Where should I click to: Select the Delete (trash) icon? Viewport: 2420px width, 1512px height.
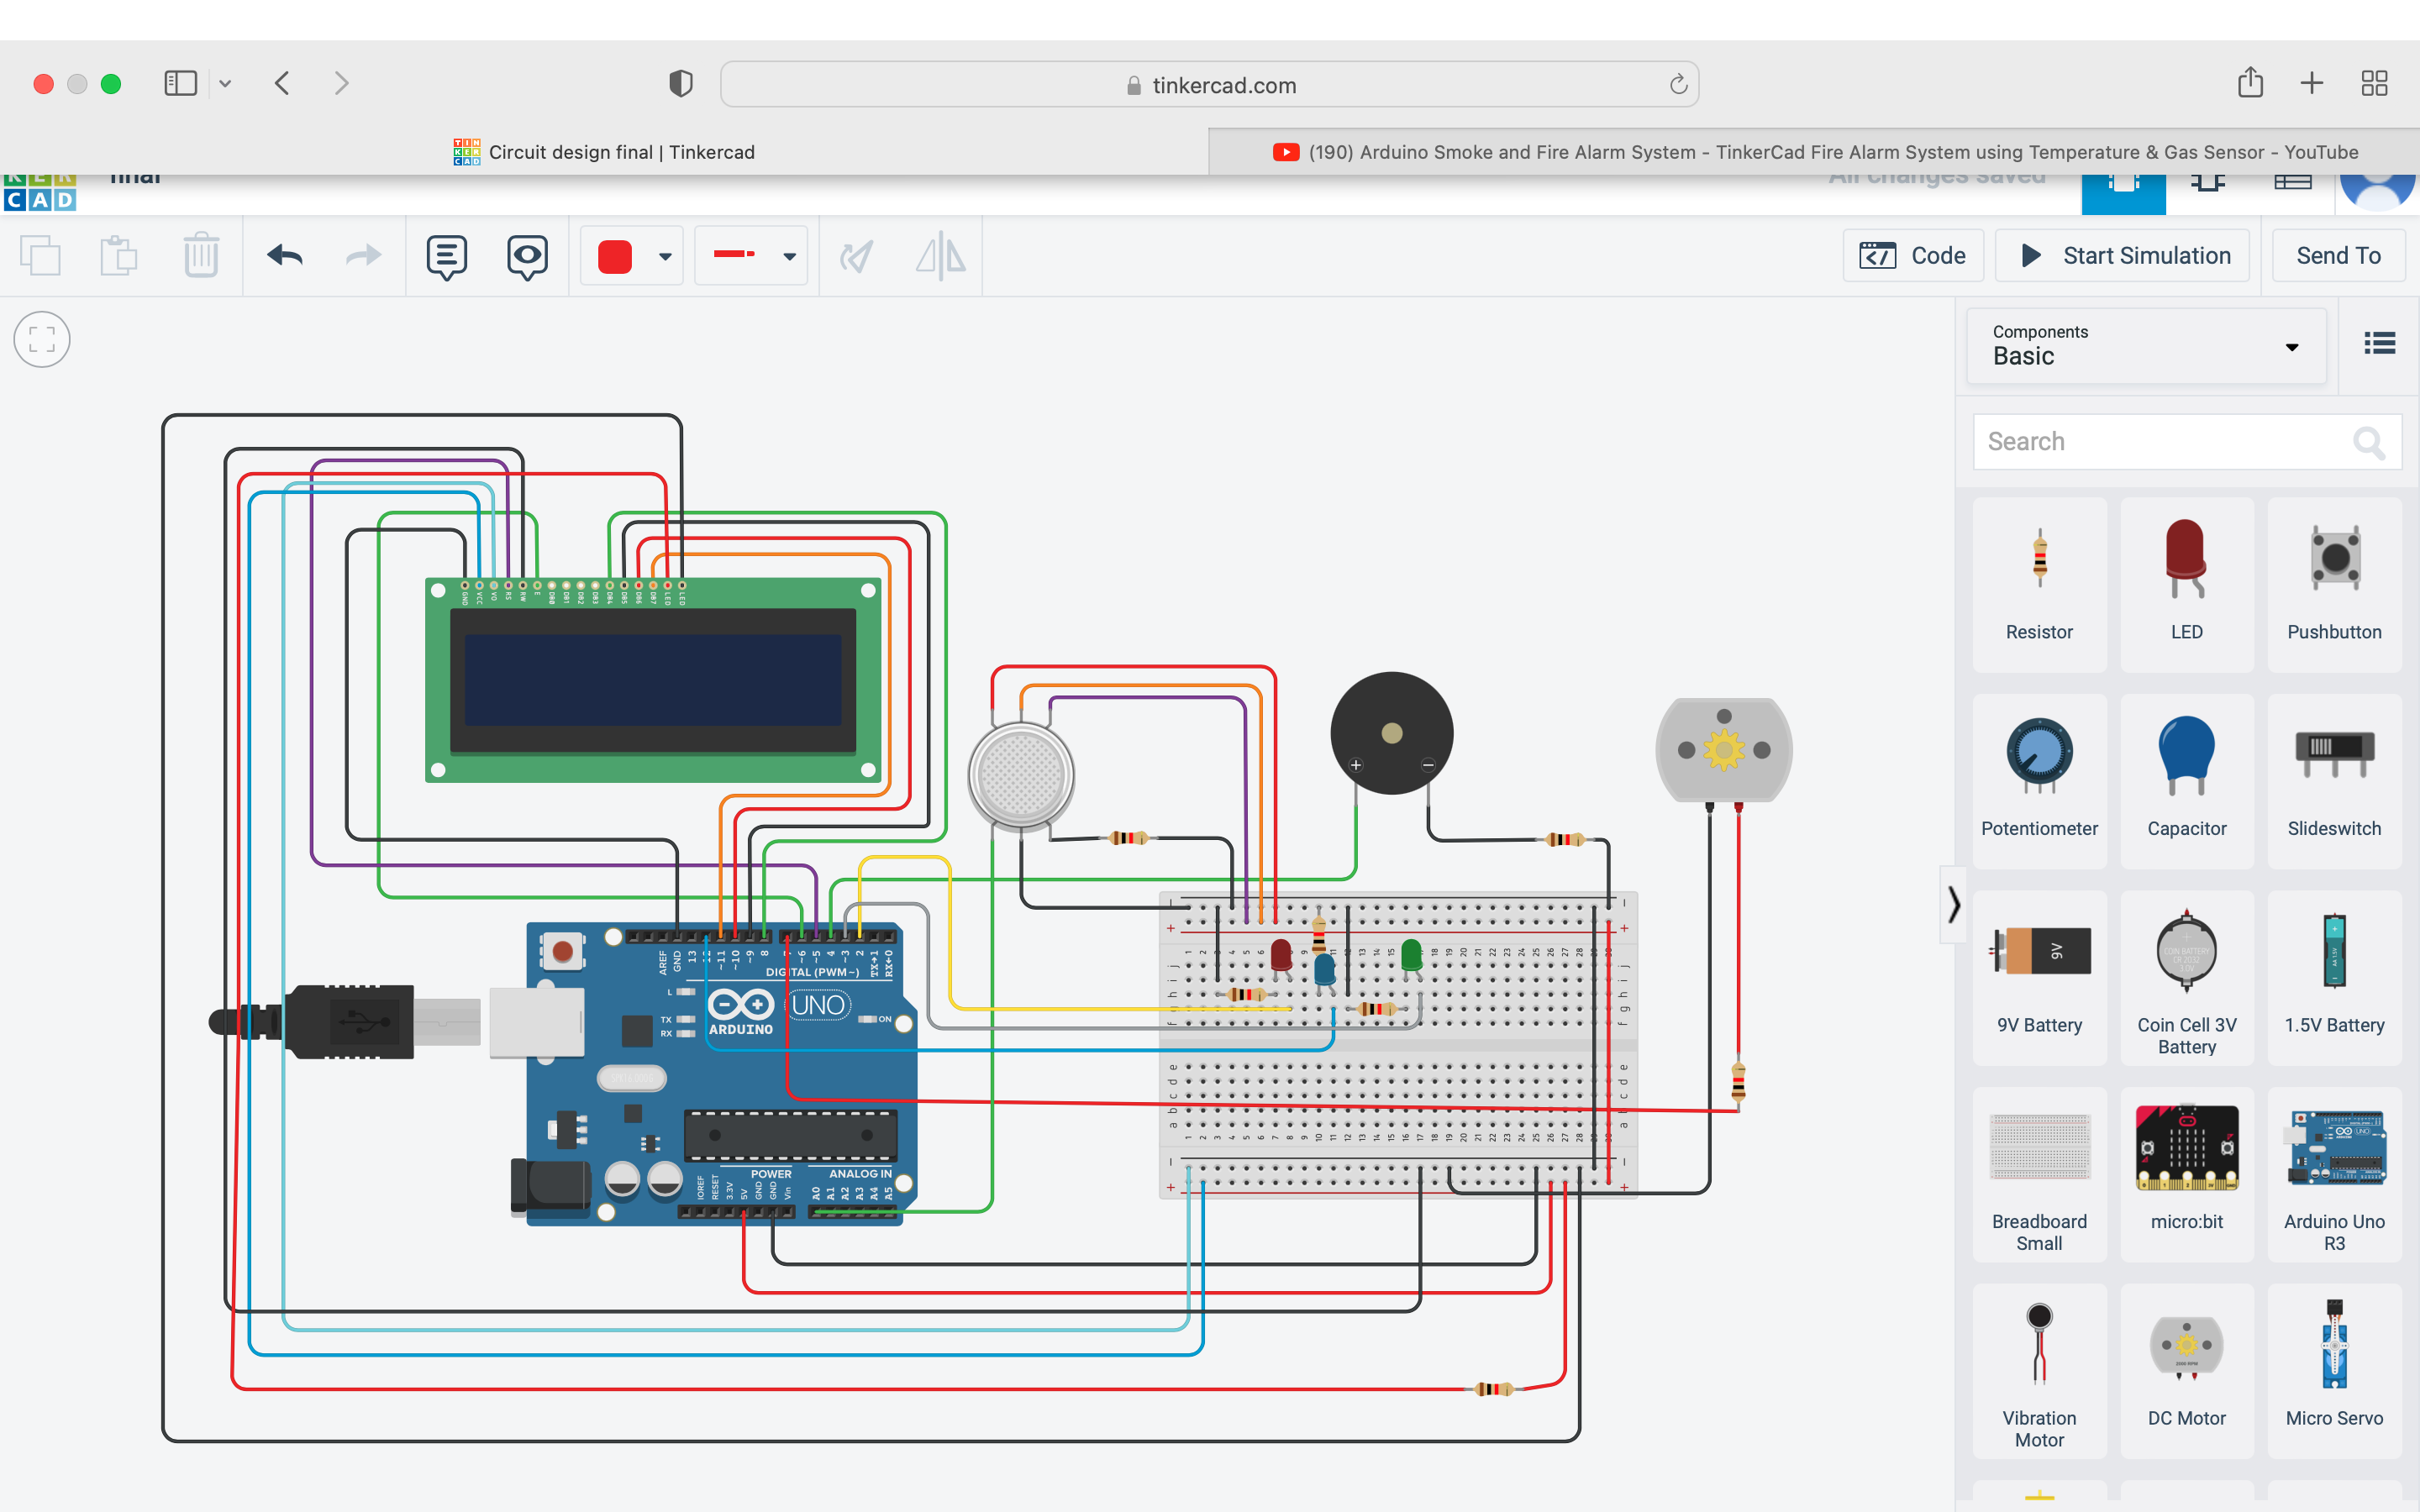click(x=200, y=255)
